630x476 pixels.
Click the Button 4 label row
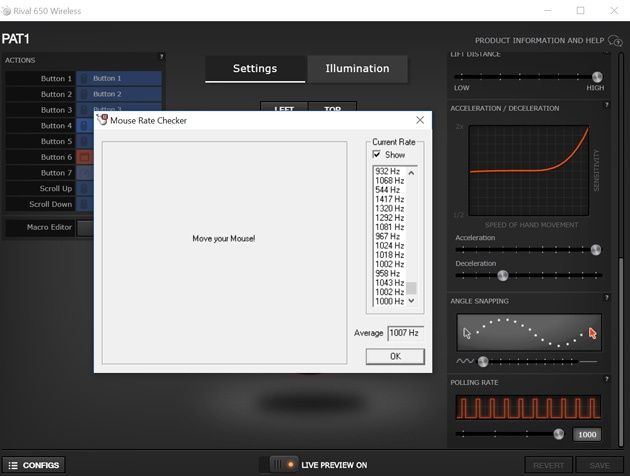tap(40, 126)
